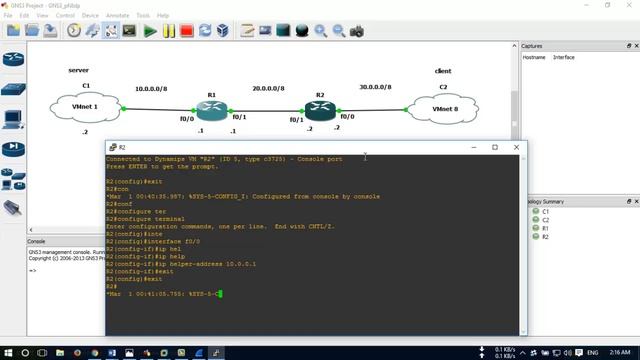Zoom out with the magnifier minus icon
The width and height of the screenshot is (640, 360).
pos(339,31)
